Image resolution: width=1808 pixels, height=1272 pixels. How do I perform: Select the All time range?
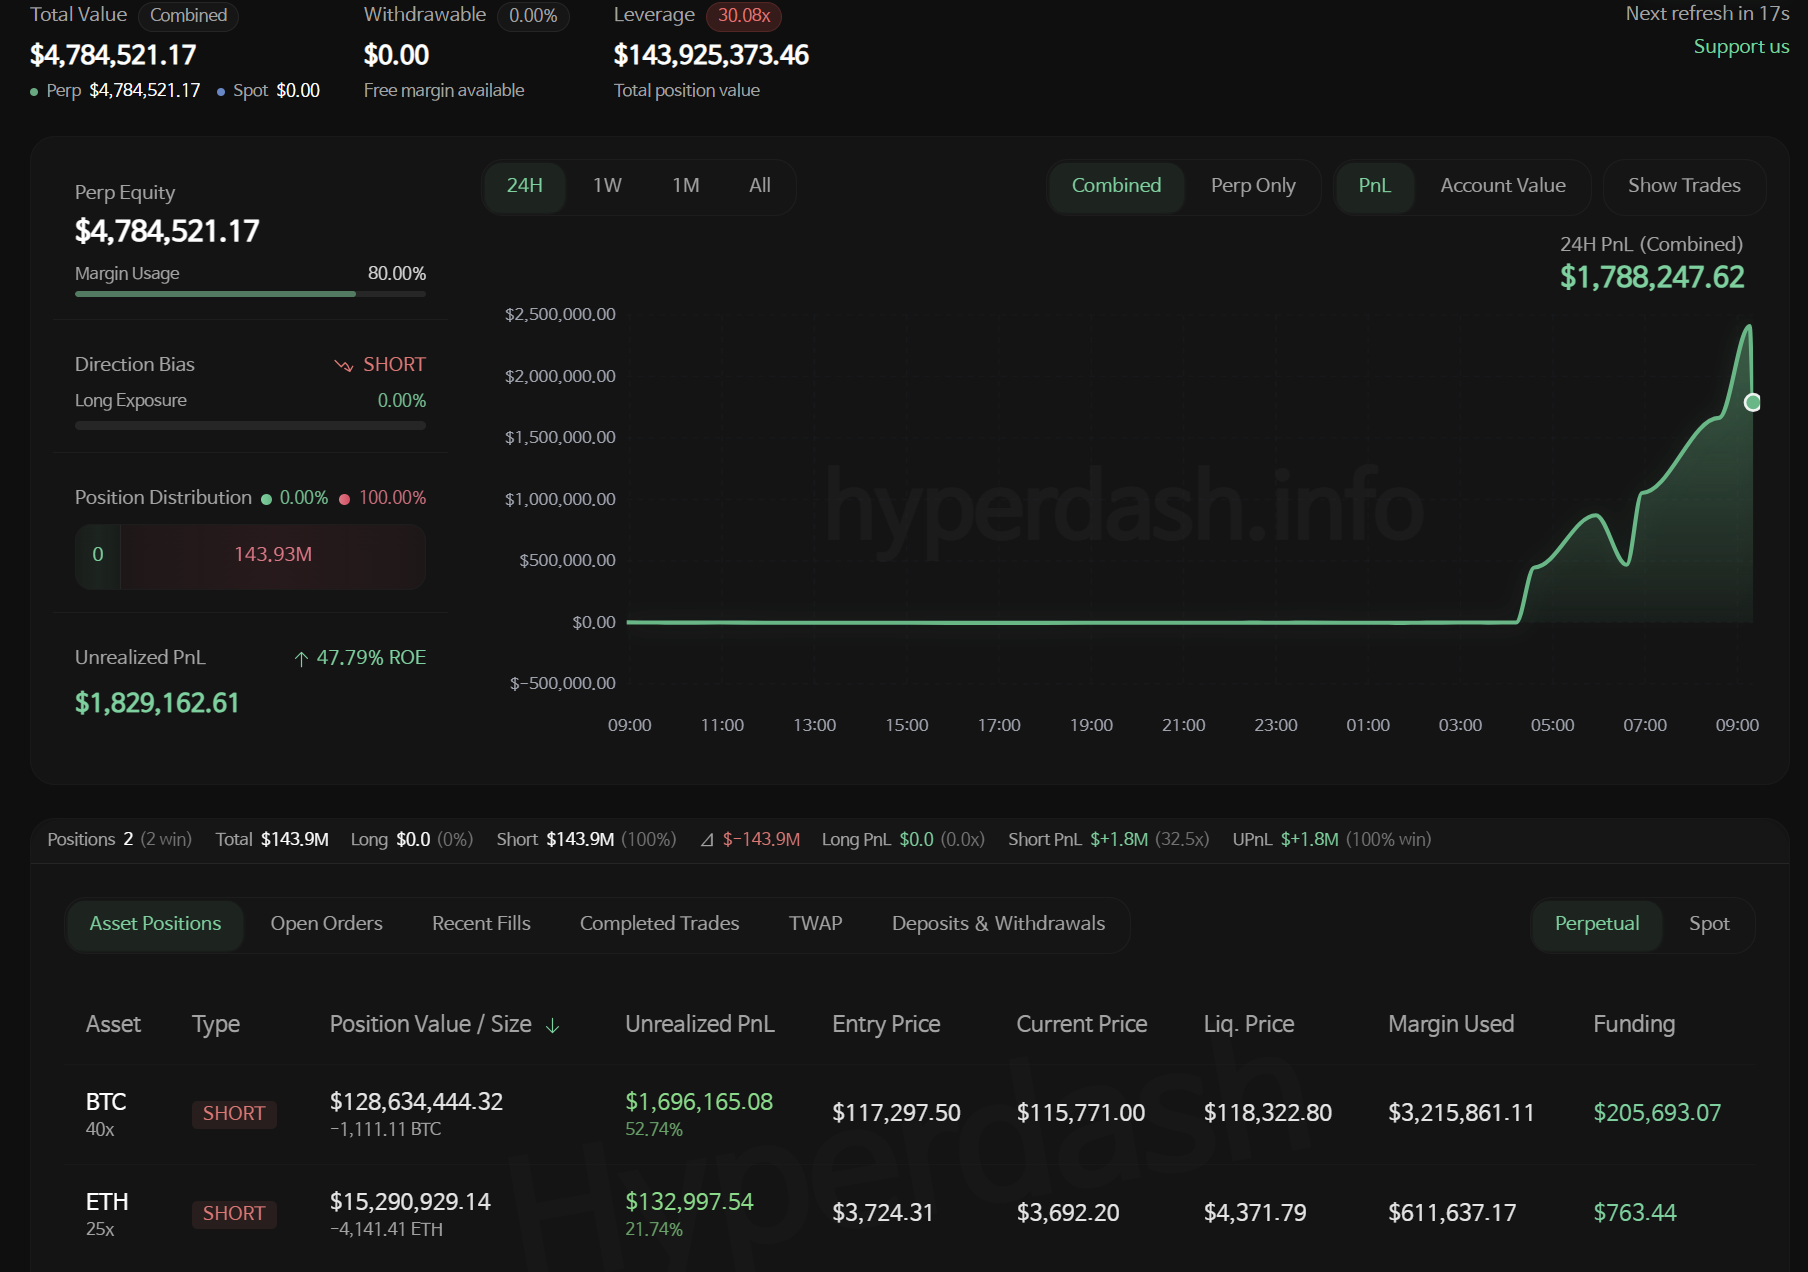point(760,186)
